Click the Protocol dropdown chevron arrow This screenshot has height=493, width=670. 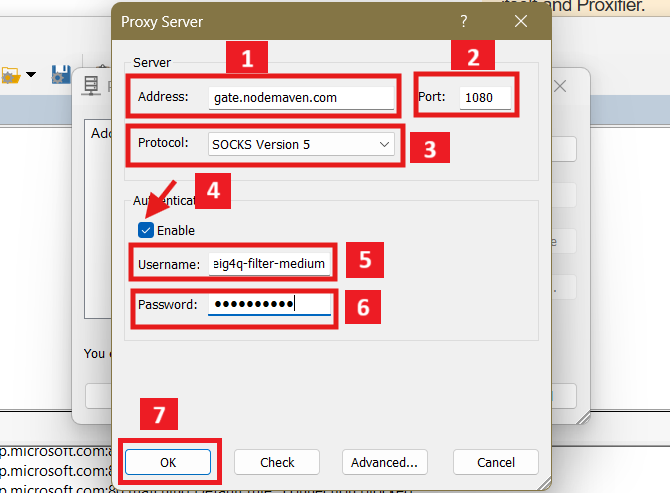[x=385, y=145]
